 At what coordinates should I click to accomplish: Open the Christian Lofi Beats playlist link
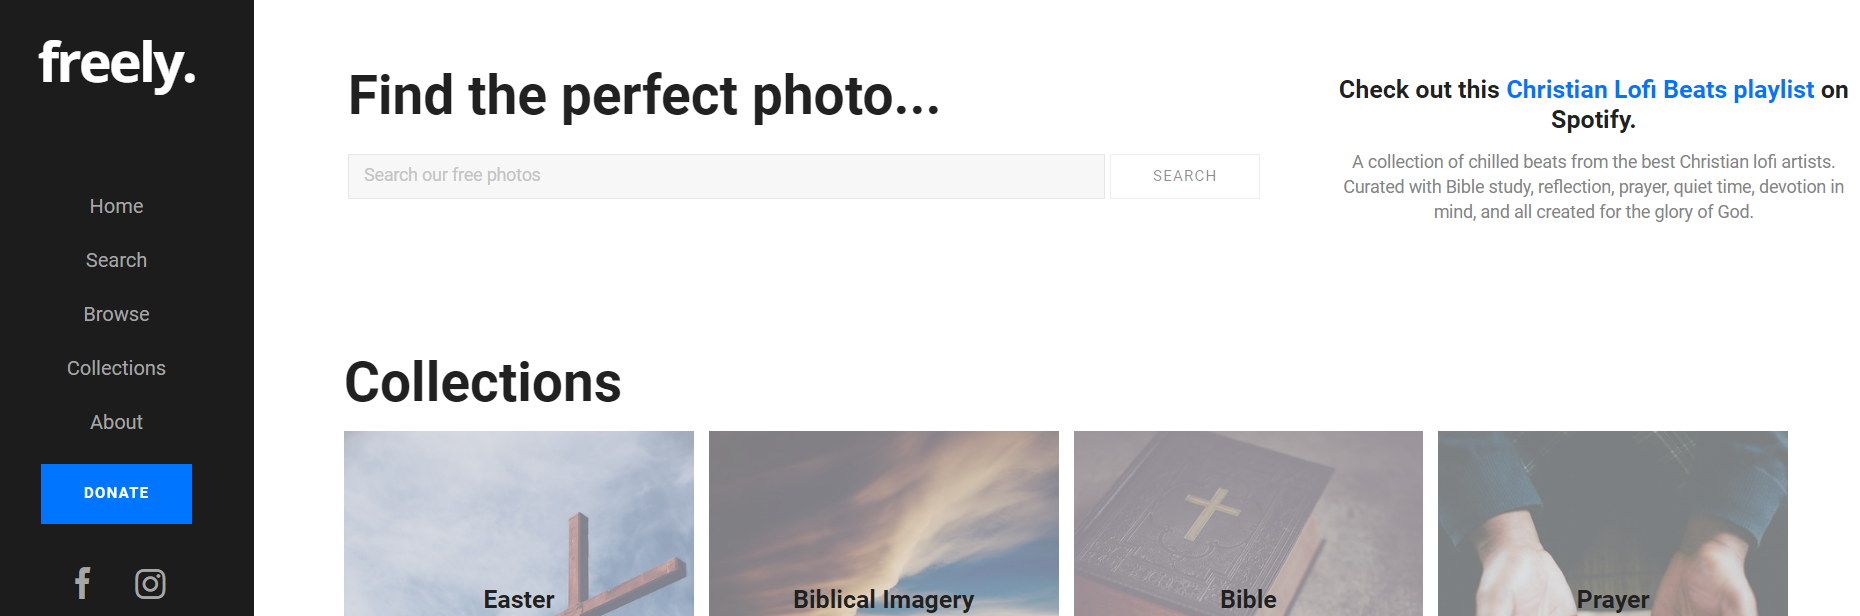point(1660,90)
